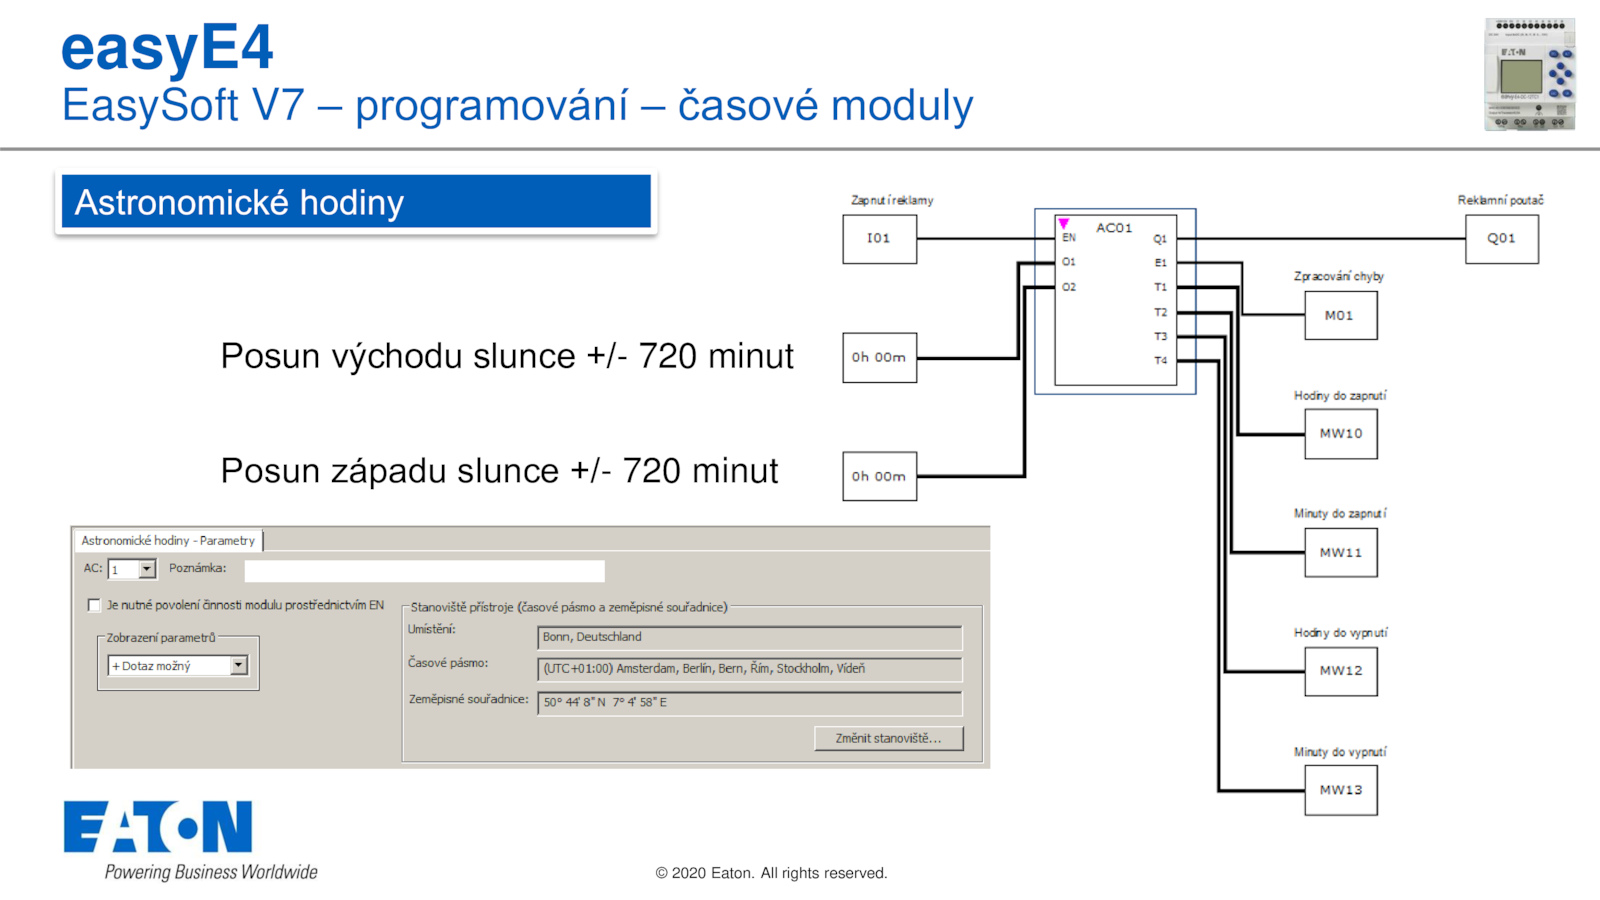
Task: Open the Zobrazení parametrů dropdown
Action: coord(238,665)
